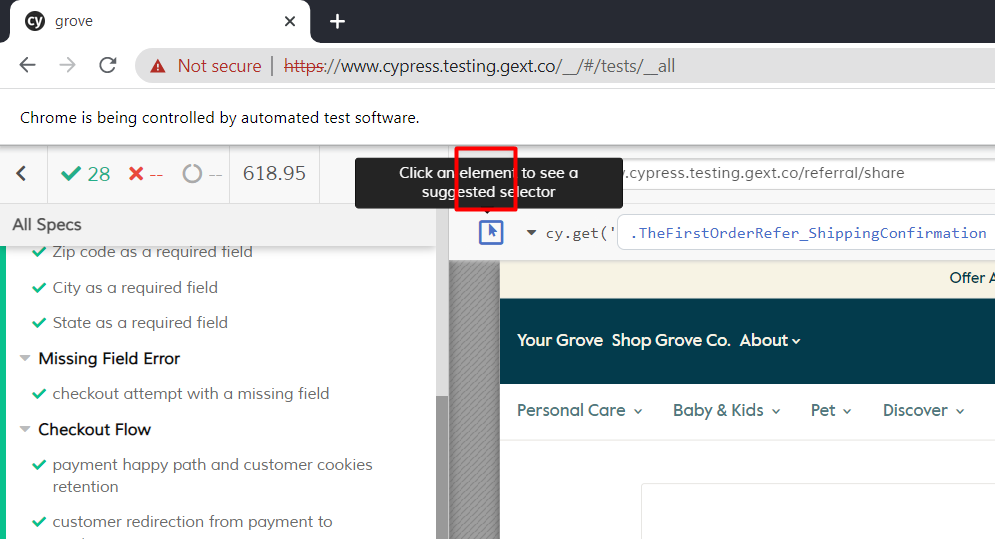Image resolution: width=995 pixels, height=539 pixels.
Task: Click the Shop Grove Co. nav link
Action: [x=671, y=340]
